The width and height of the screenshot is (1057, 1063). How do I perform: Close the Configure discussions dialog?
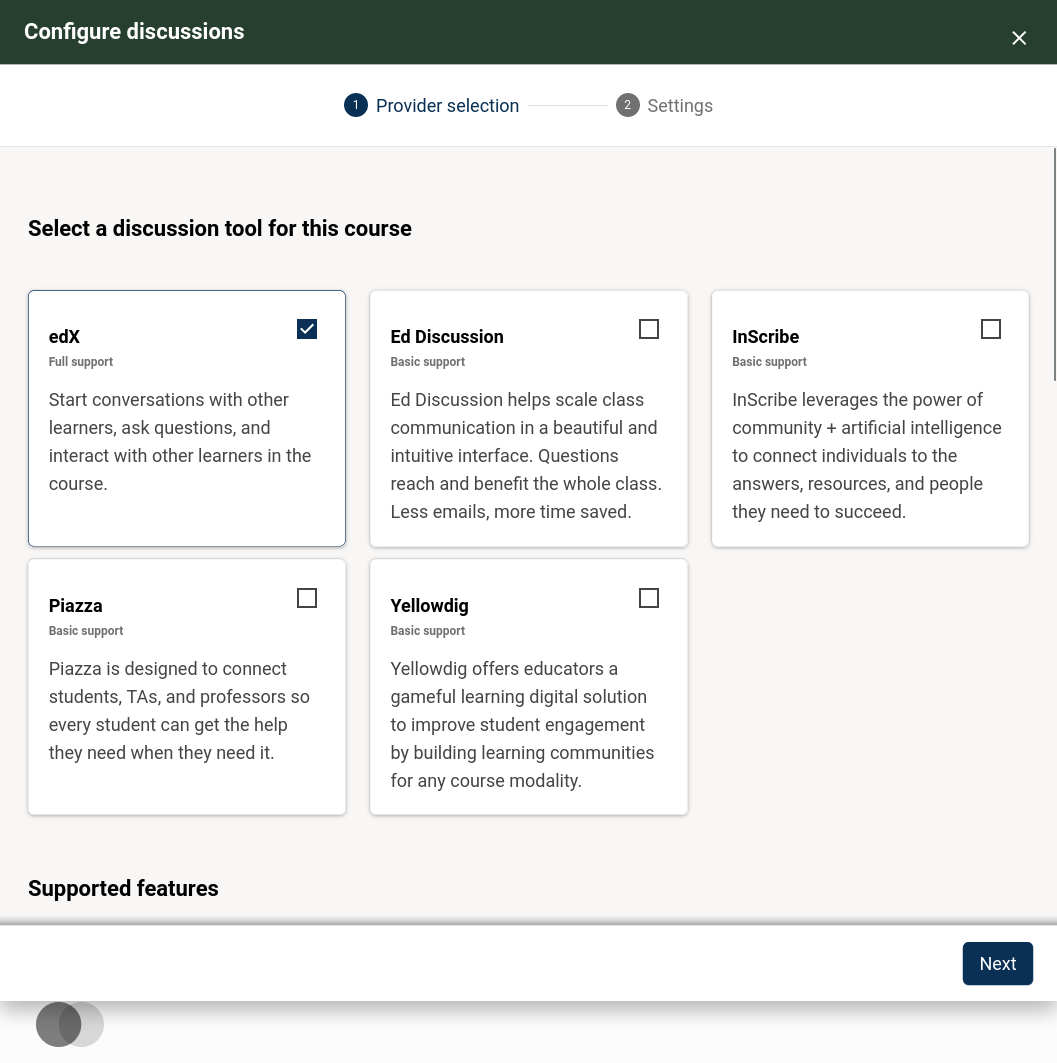click(x=1018, y=38)
